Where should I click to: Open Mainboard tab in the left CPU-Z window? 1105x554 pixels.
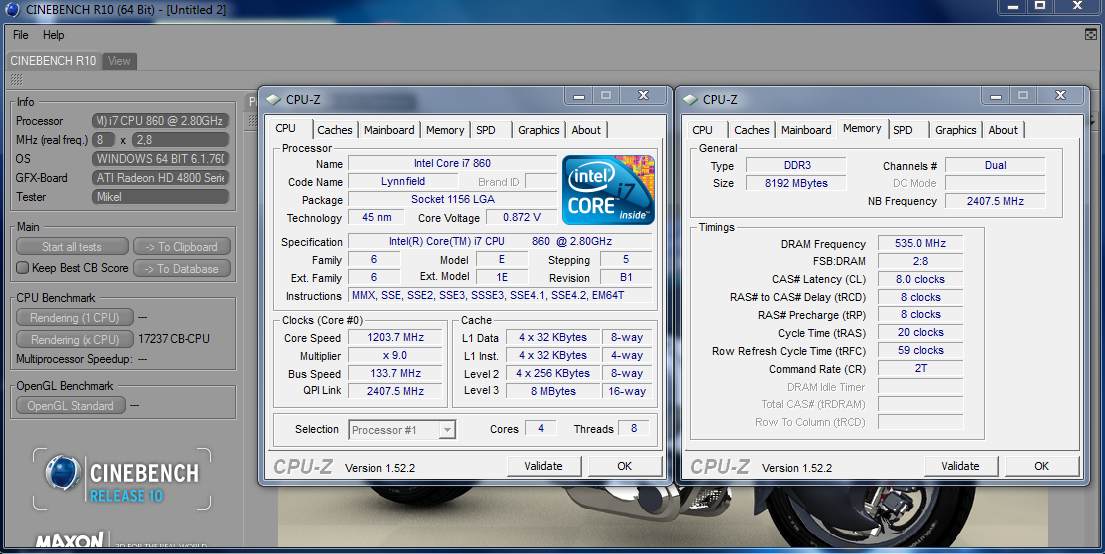(389, 130)
